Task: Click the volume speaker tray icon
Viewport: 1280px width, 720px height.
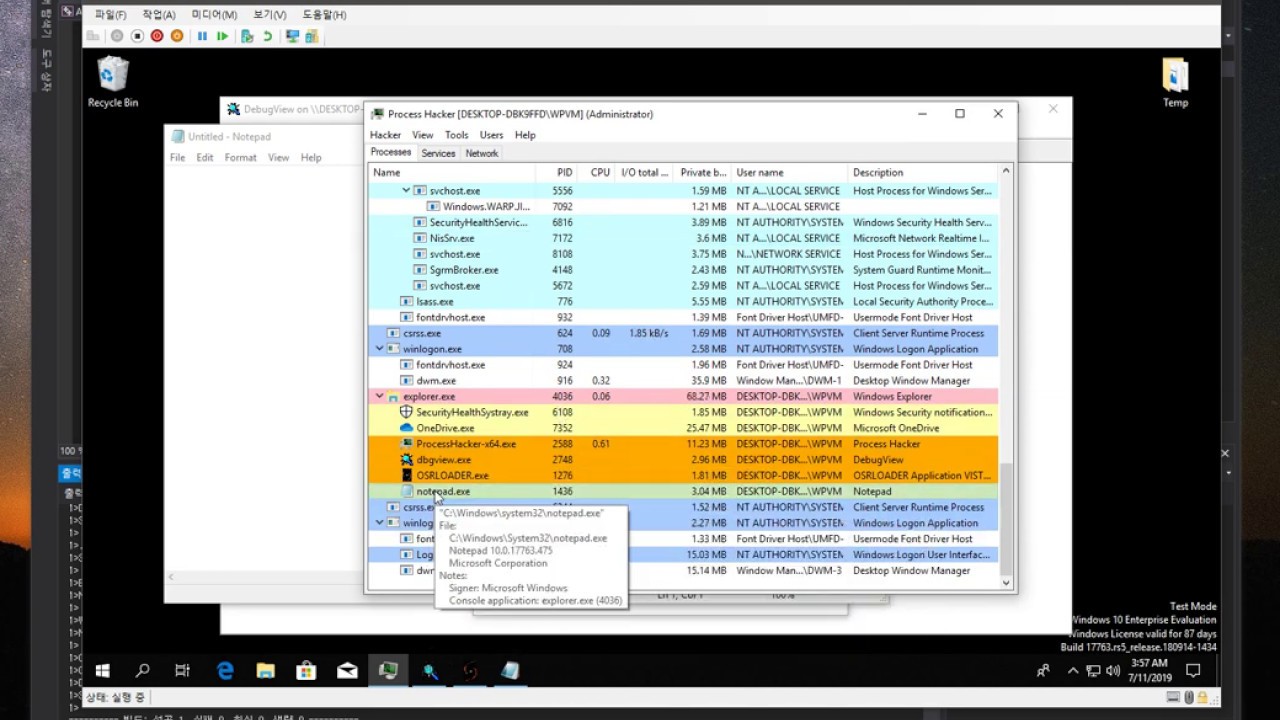Action: [x=1114, y=671]
